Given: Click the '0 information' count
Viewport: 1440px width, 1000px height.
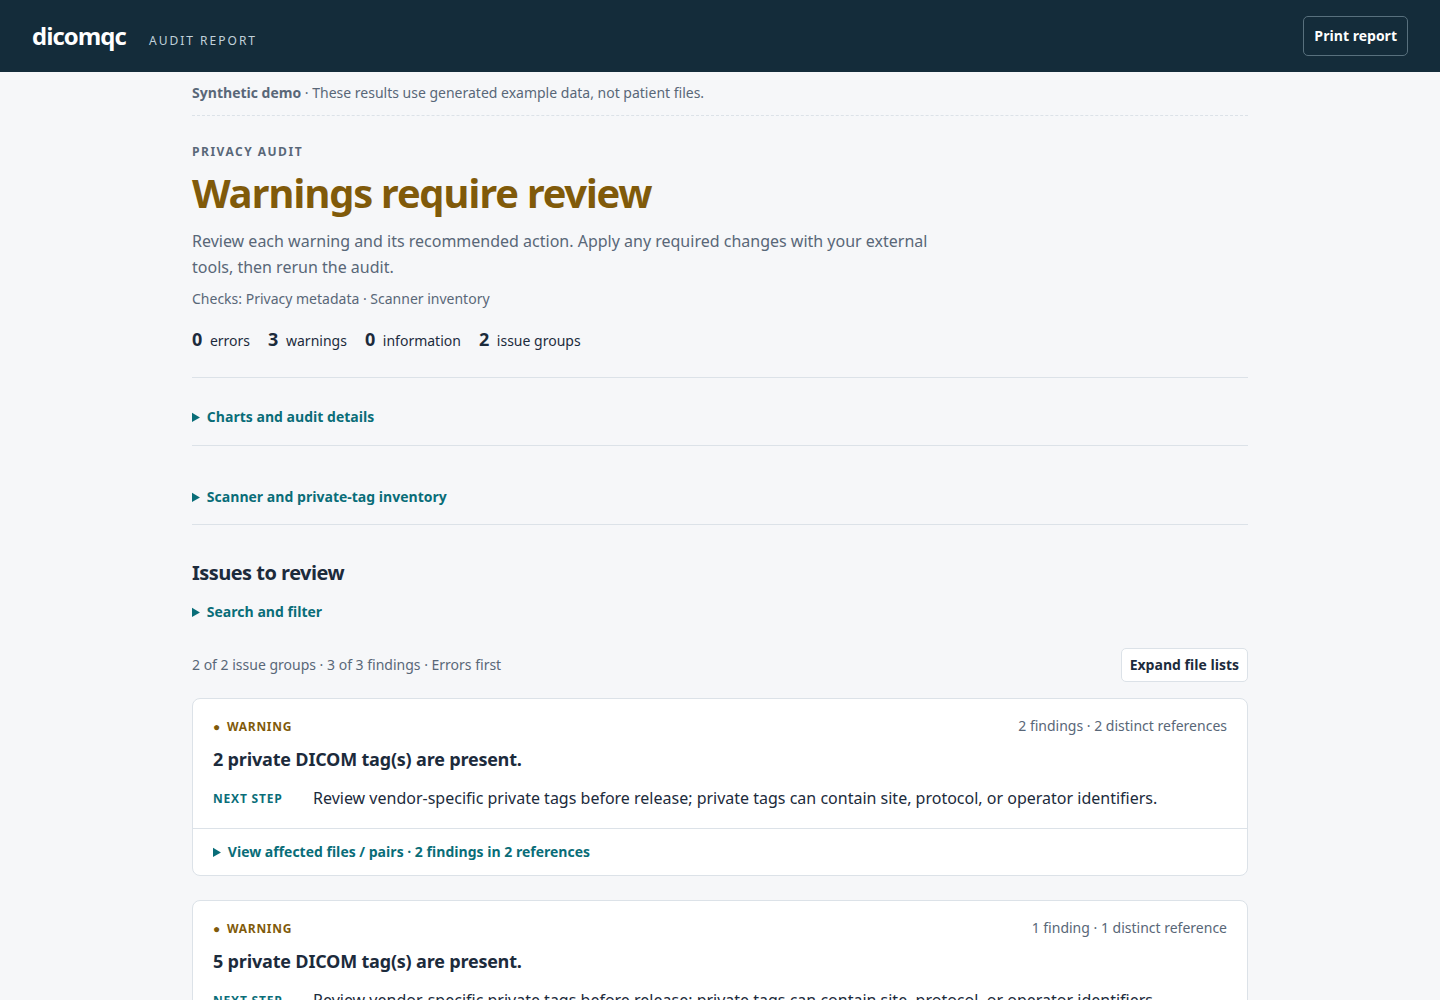Looking at the screenshot, I should tap(413, 341).
